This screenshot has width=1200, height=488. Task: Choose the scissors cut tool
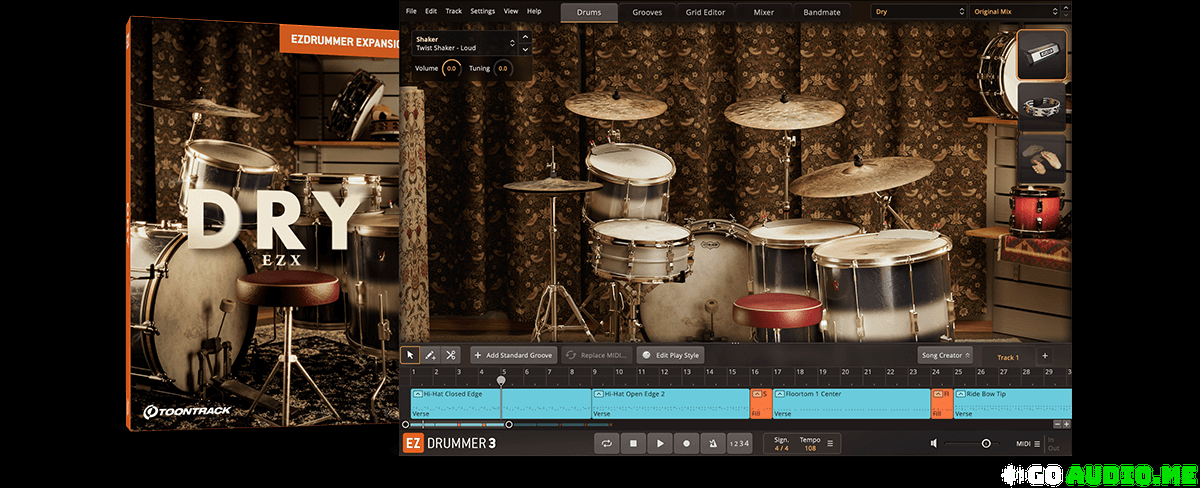[451, 355]
